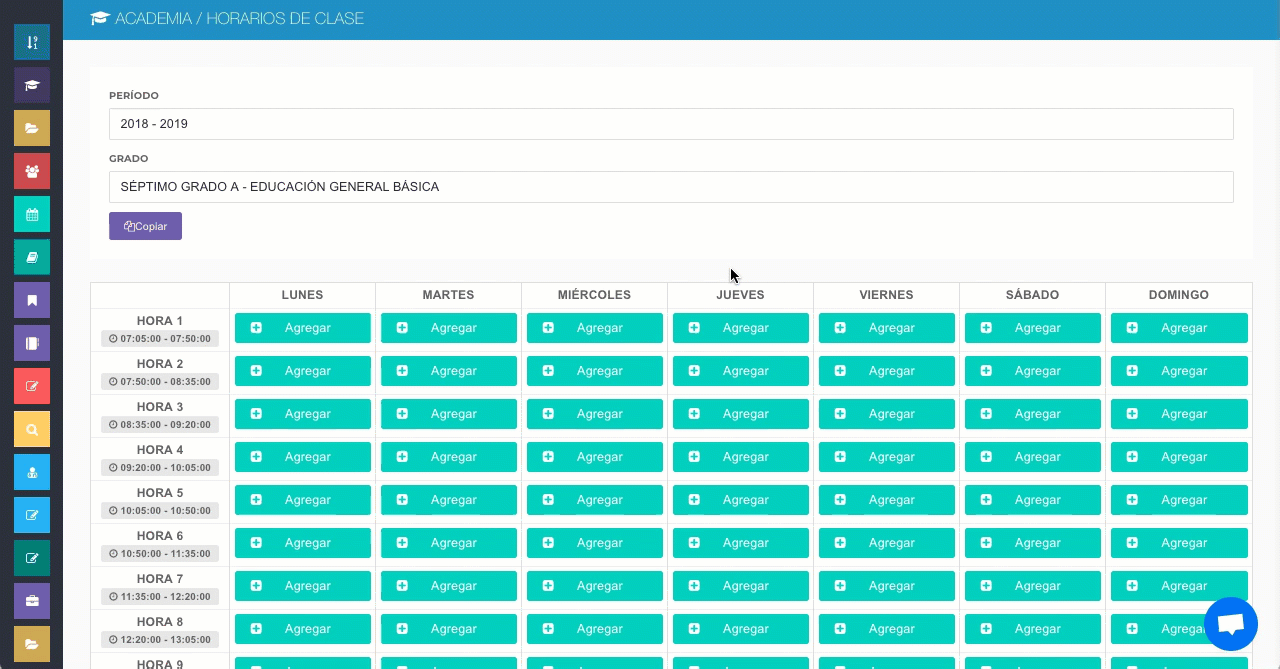Click Agregar for Martes at Hora 7
The image size is (1280, 669).
point(448,586)
